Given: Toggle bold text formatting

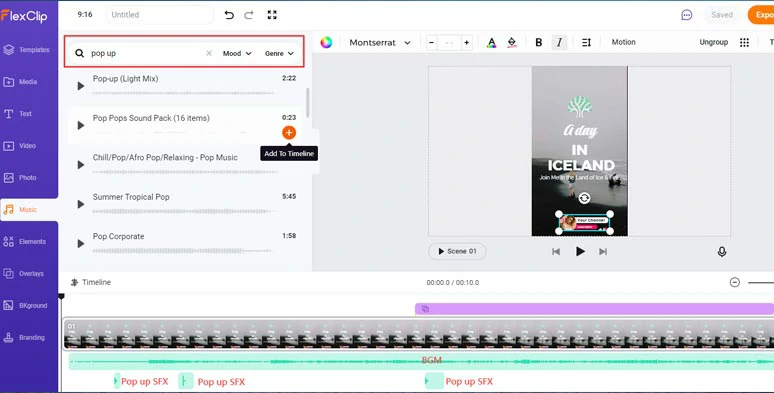Looking at the screenshot, I should click(539, 42).
